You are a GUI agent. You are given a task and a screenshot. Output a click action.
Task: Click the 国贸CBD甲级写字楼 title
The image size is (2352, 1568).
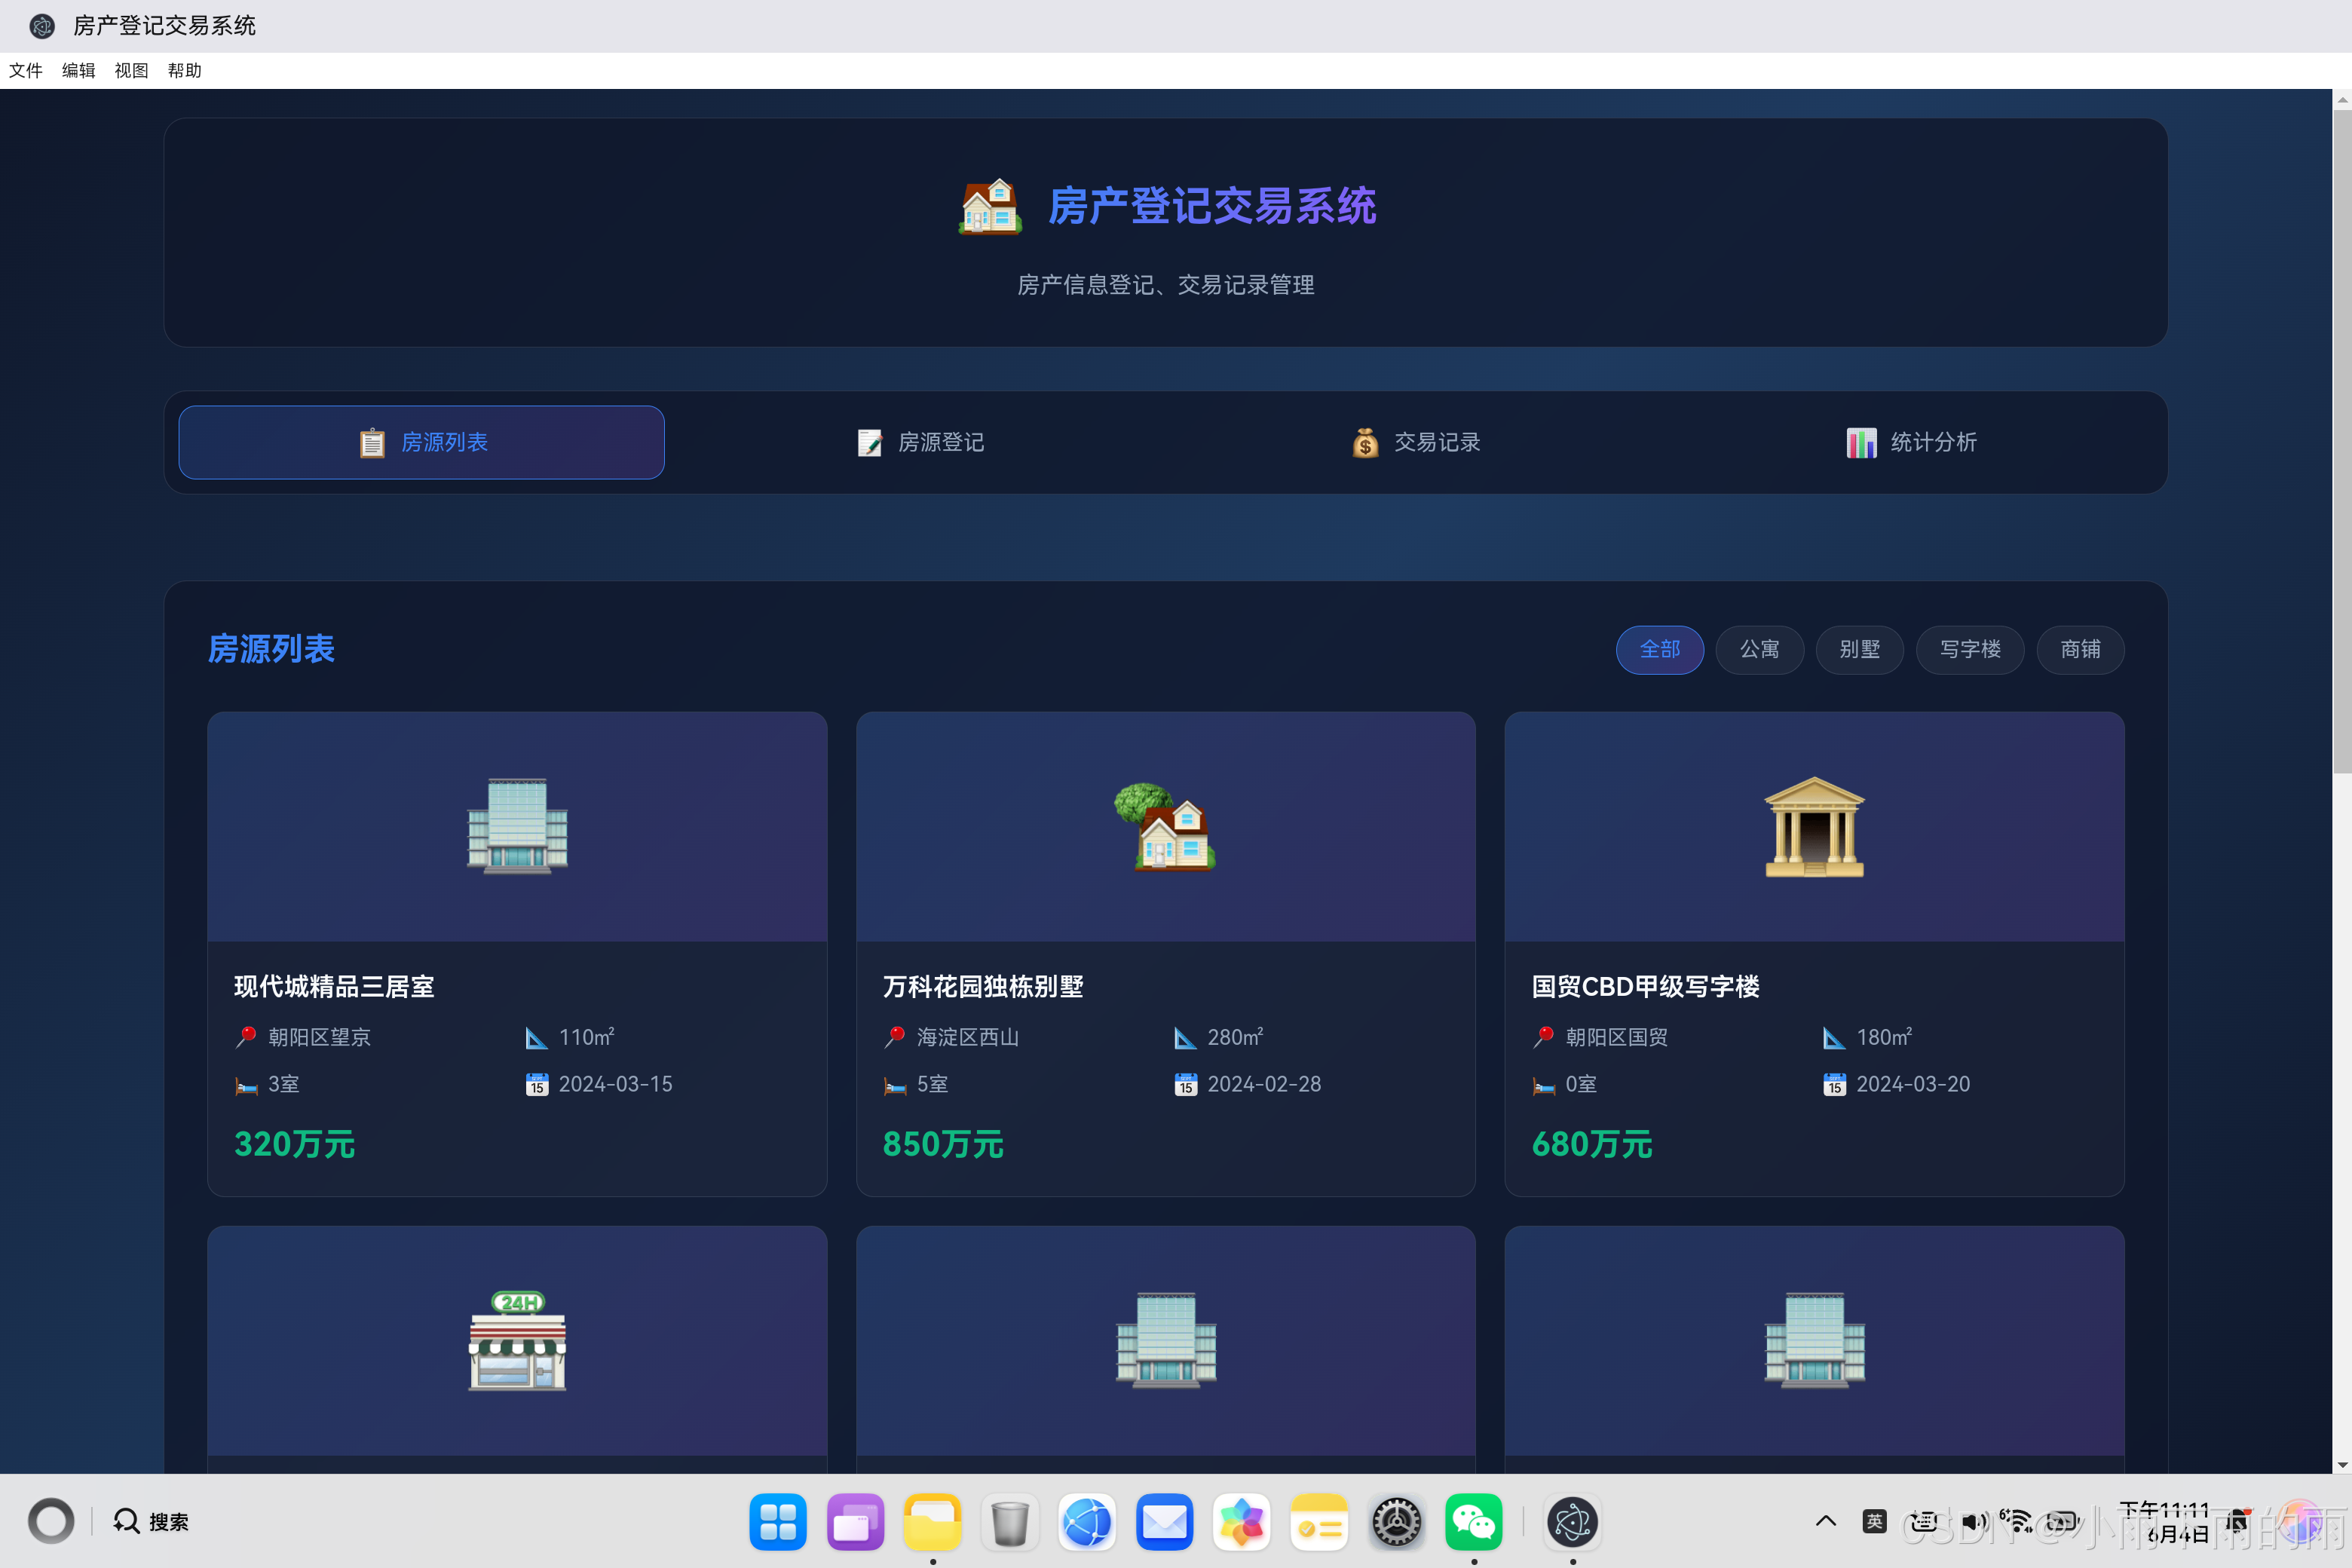(1645, 987)
